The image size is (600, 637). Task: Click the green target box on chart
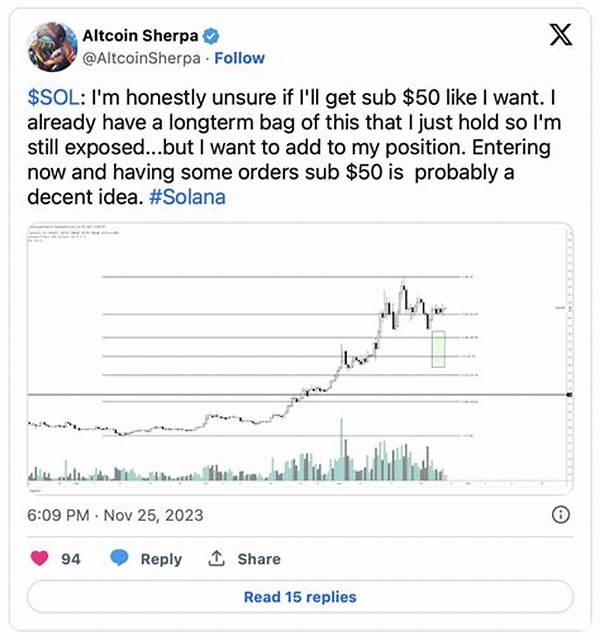pos(438,348)
